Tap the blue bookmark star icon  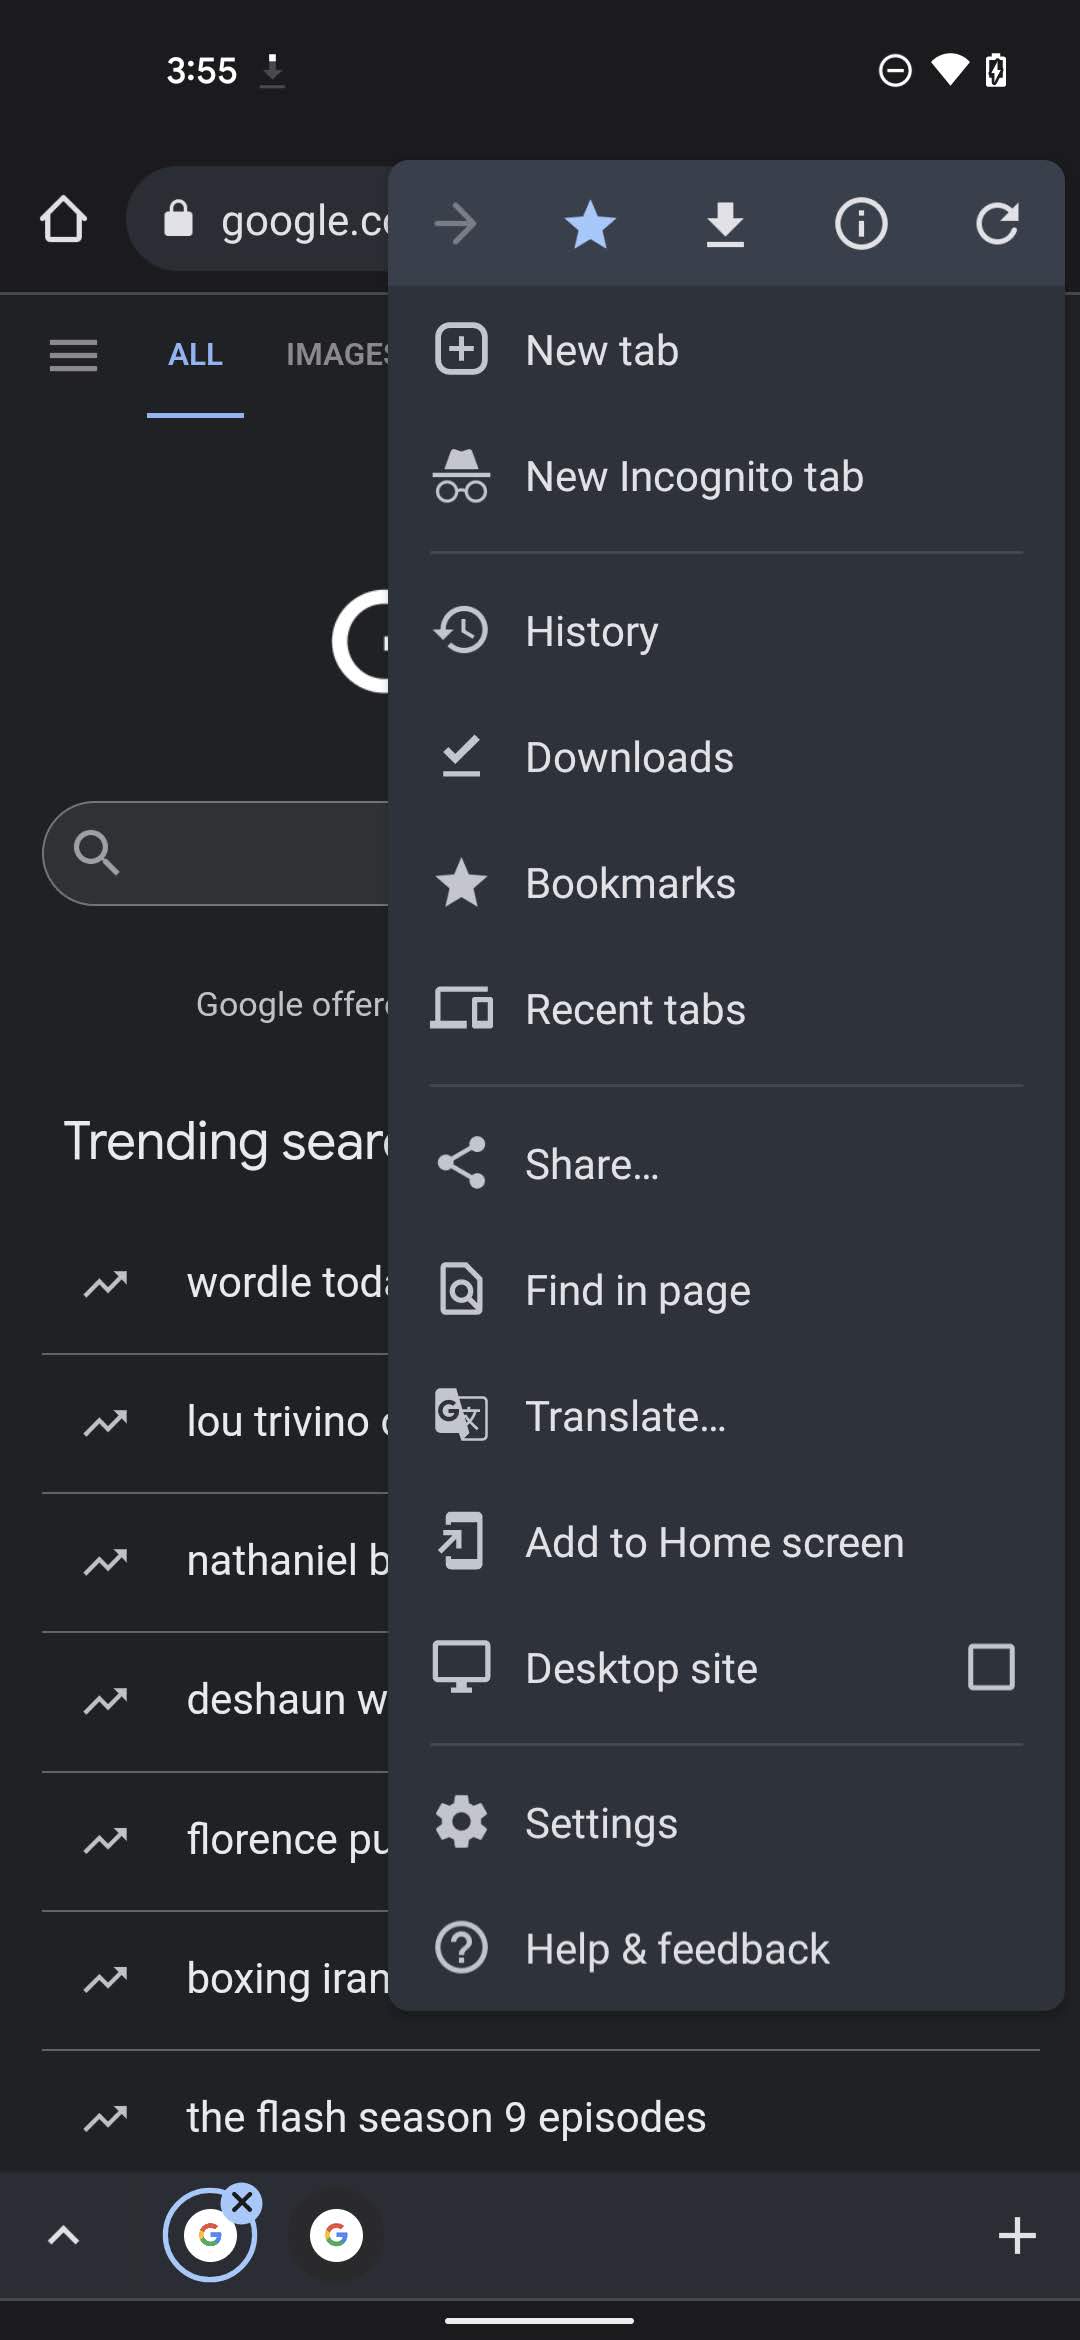(590, 223)
